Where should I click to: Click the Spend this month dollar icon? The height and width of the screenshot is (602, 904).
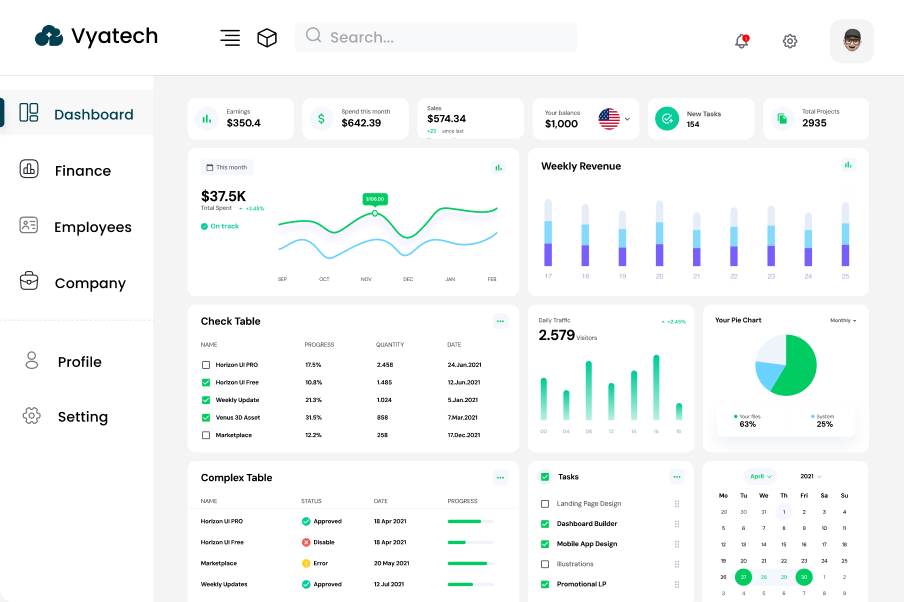(321, 119)
